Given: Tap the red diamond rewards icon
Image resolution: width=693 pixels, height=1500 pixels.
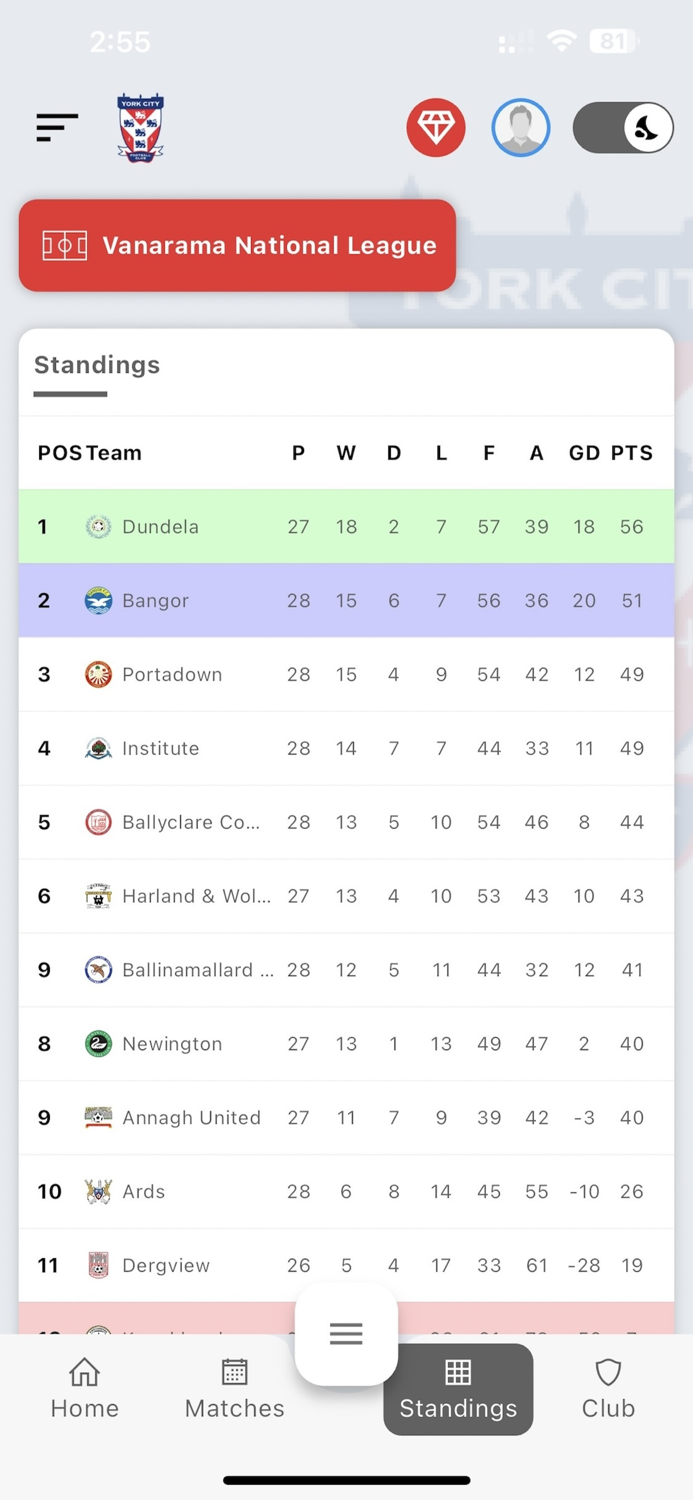Looking at the screenshot, I should [x=436, y=127].
